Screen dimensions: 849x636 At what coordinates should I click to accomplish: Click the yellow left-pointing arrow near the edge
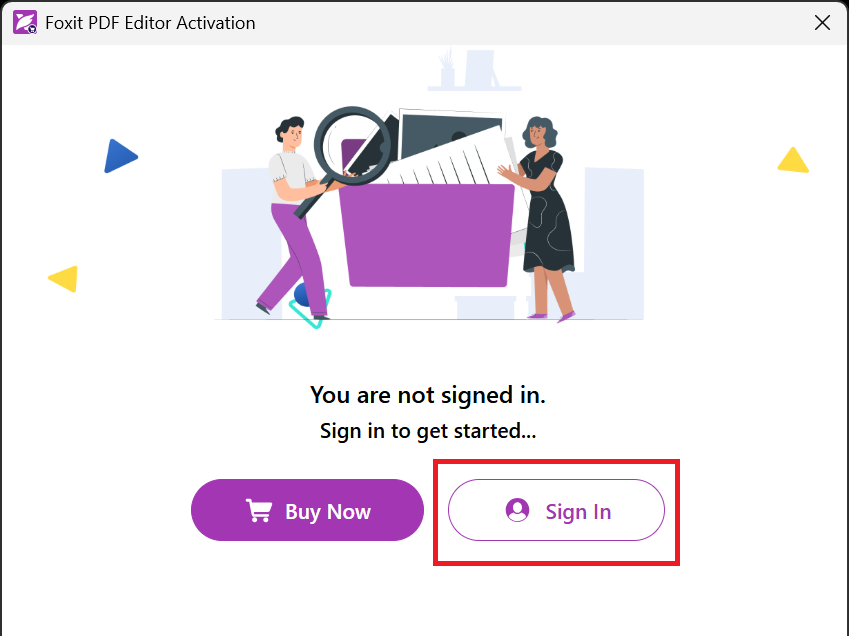[x=62, y=280]
